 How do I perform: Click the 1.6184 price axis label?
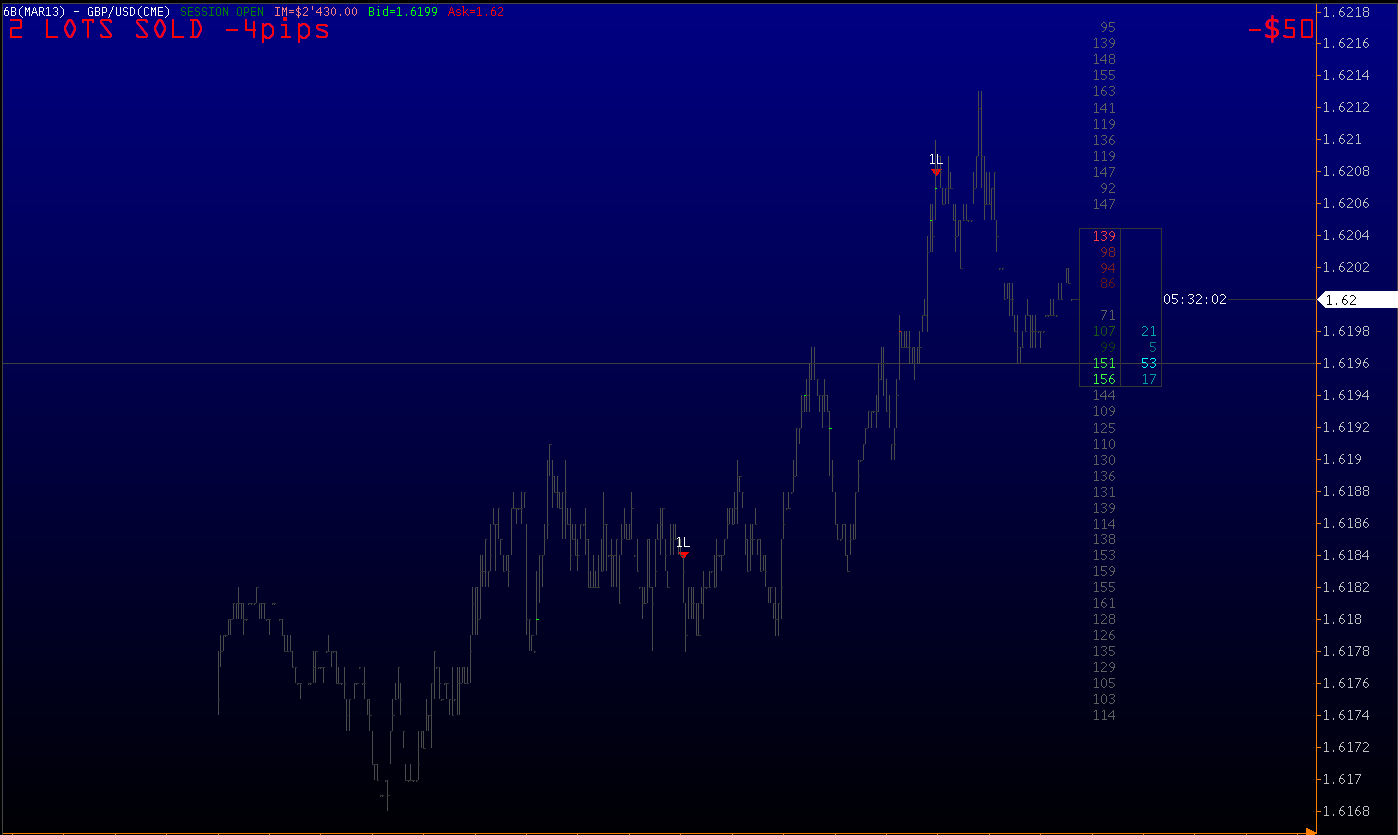point(1345,556)
